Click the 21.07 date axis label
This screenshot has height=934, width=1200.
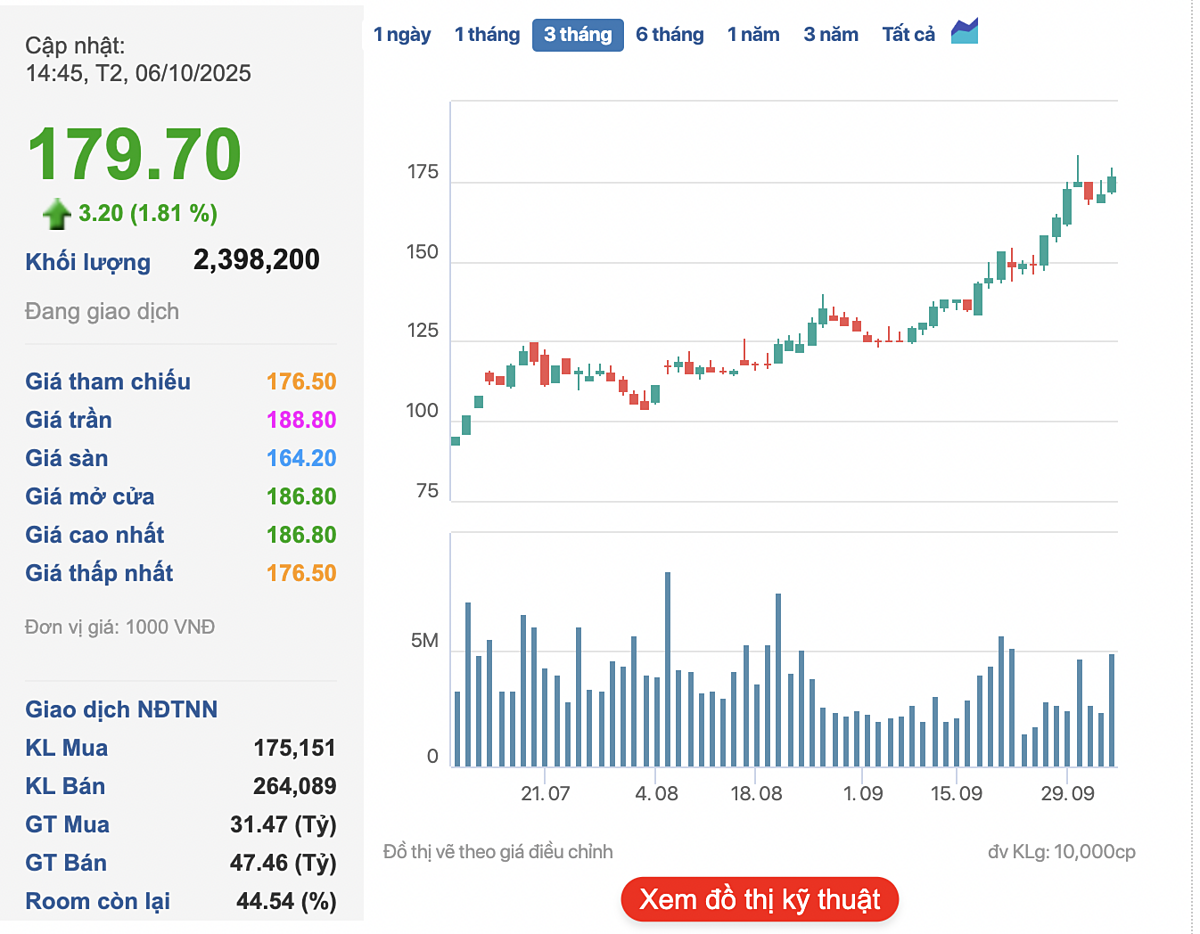(545, 794)
